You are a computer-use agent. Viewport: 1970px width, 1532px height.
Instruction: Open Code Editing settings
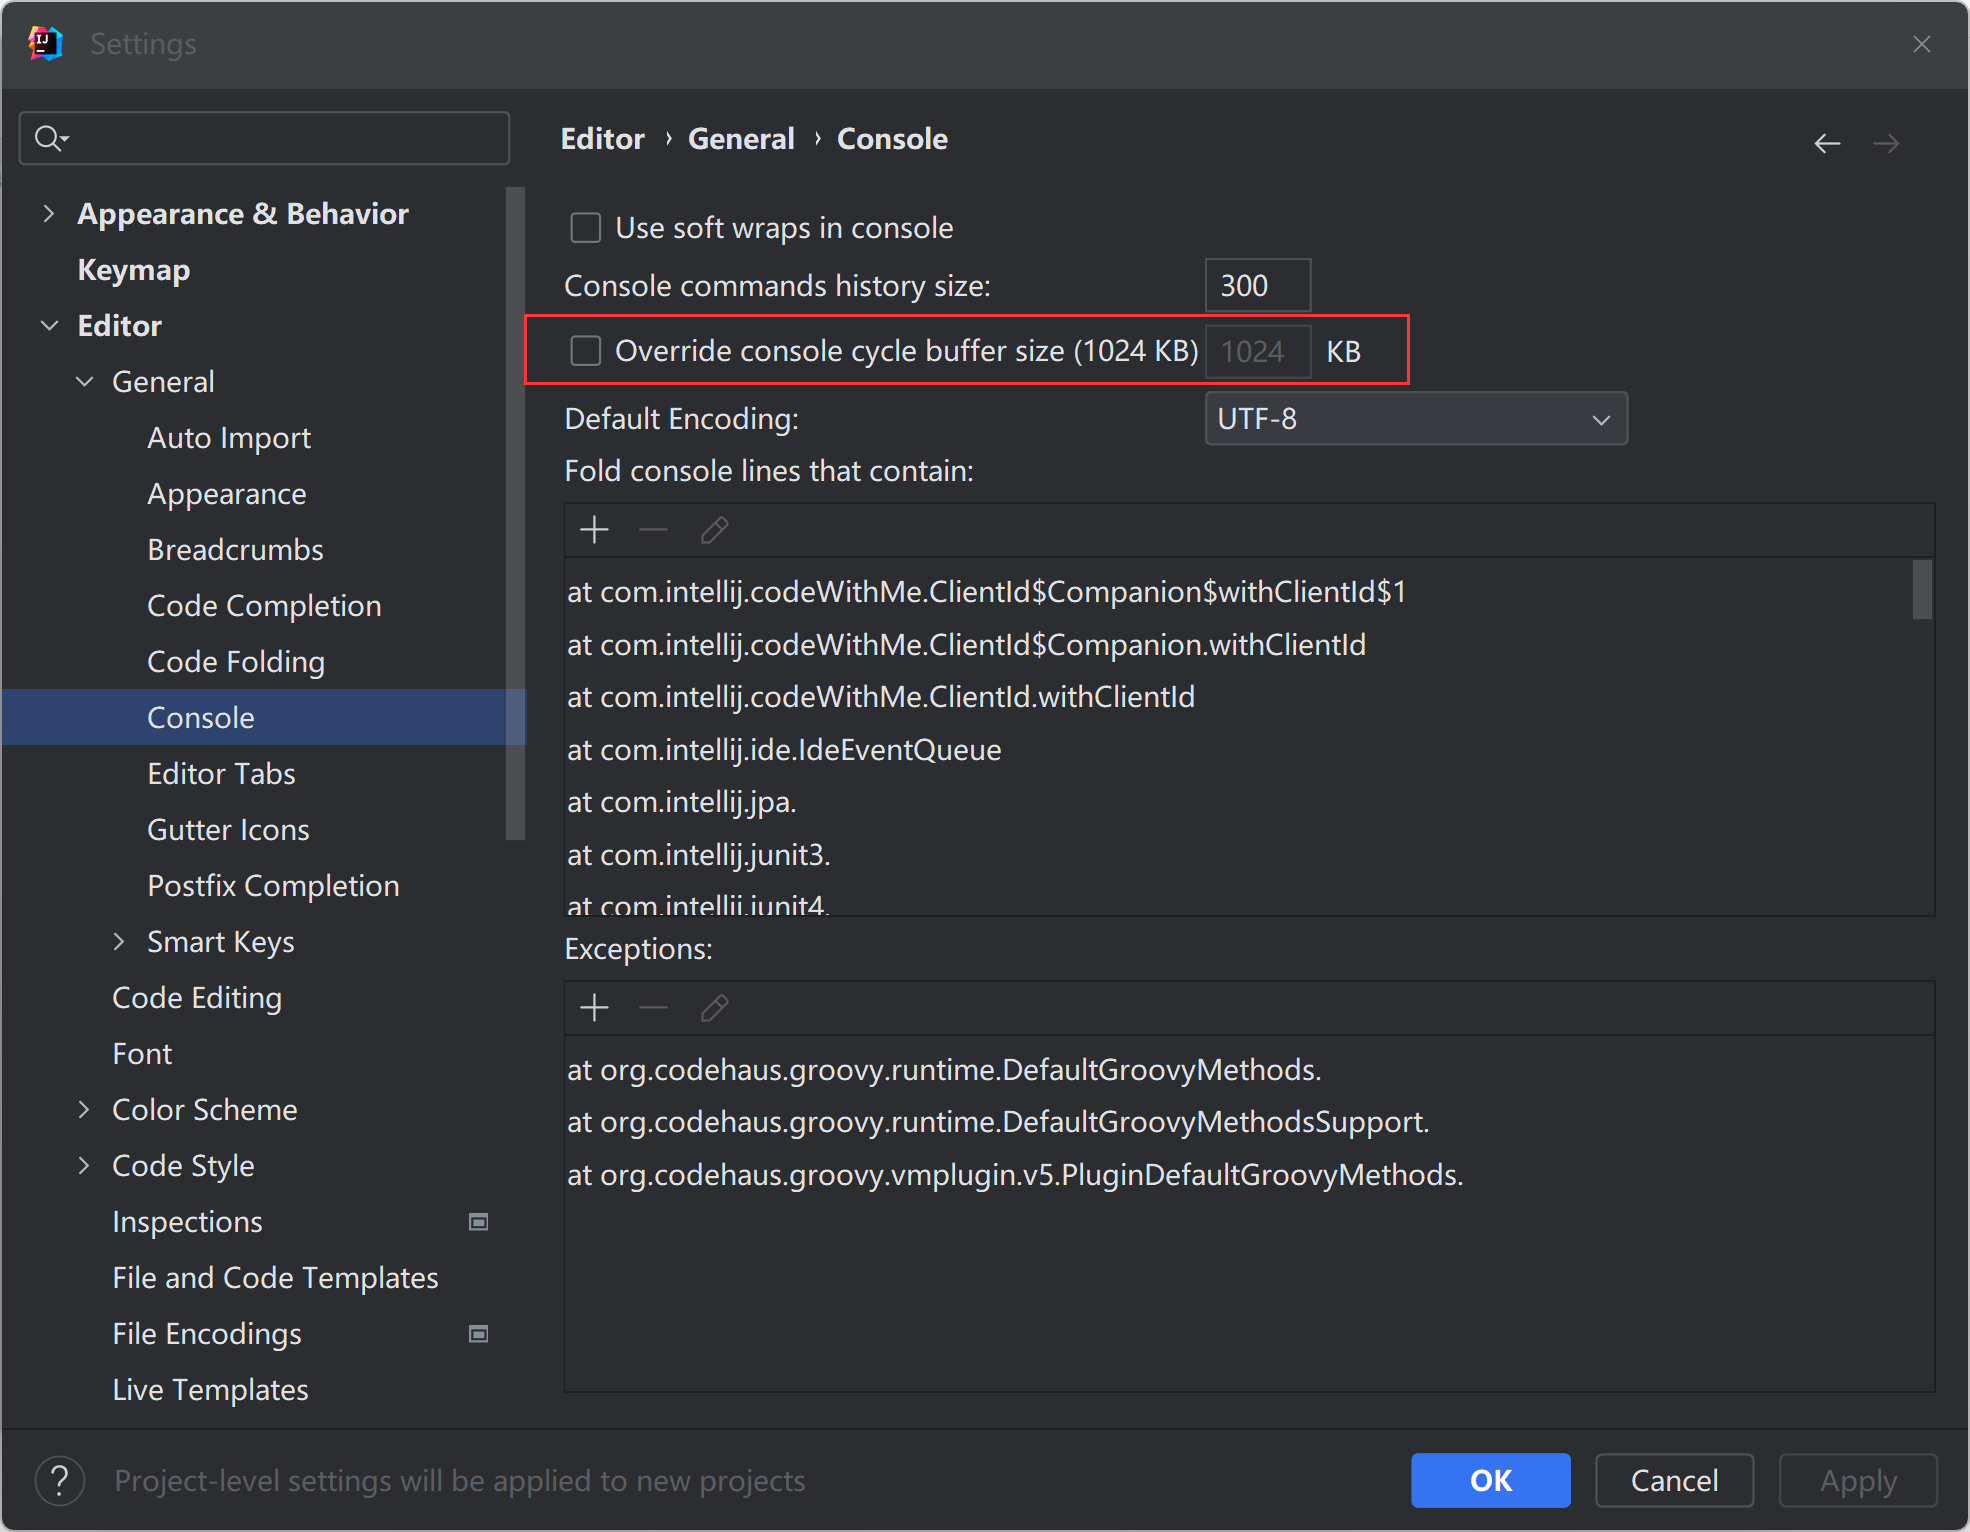(197, 998)
